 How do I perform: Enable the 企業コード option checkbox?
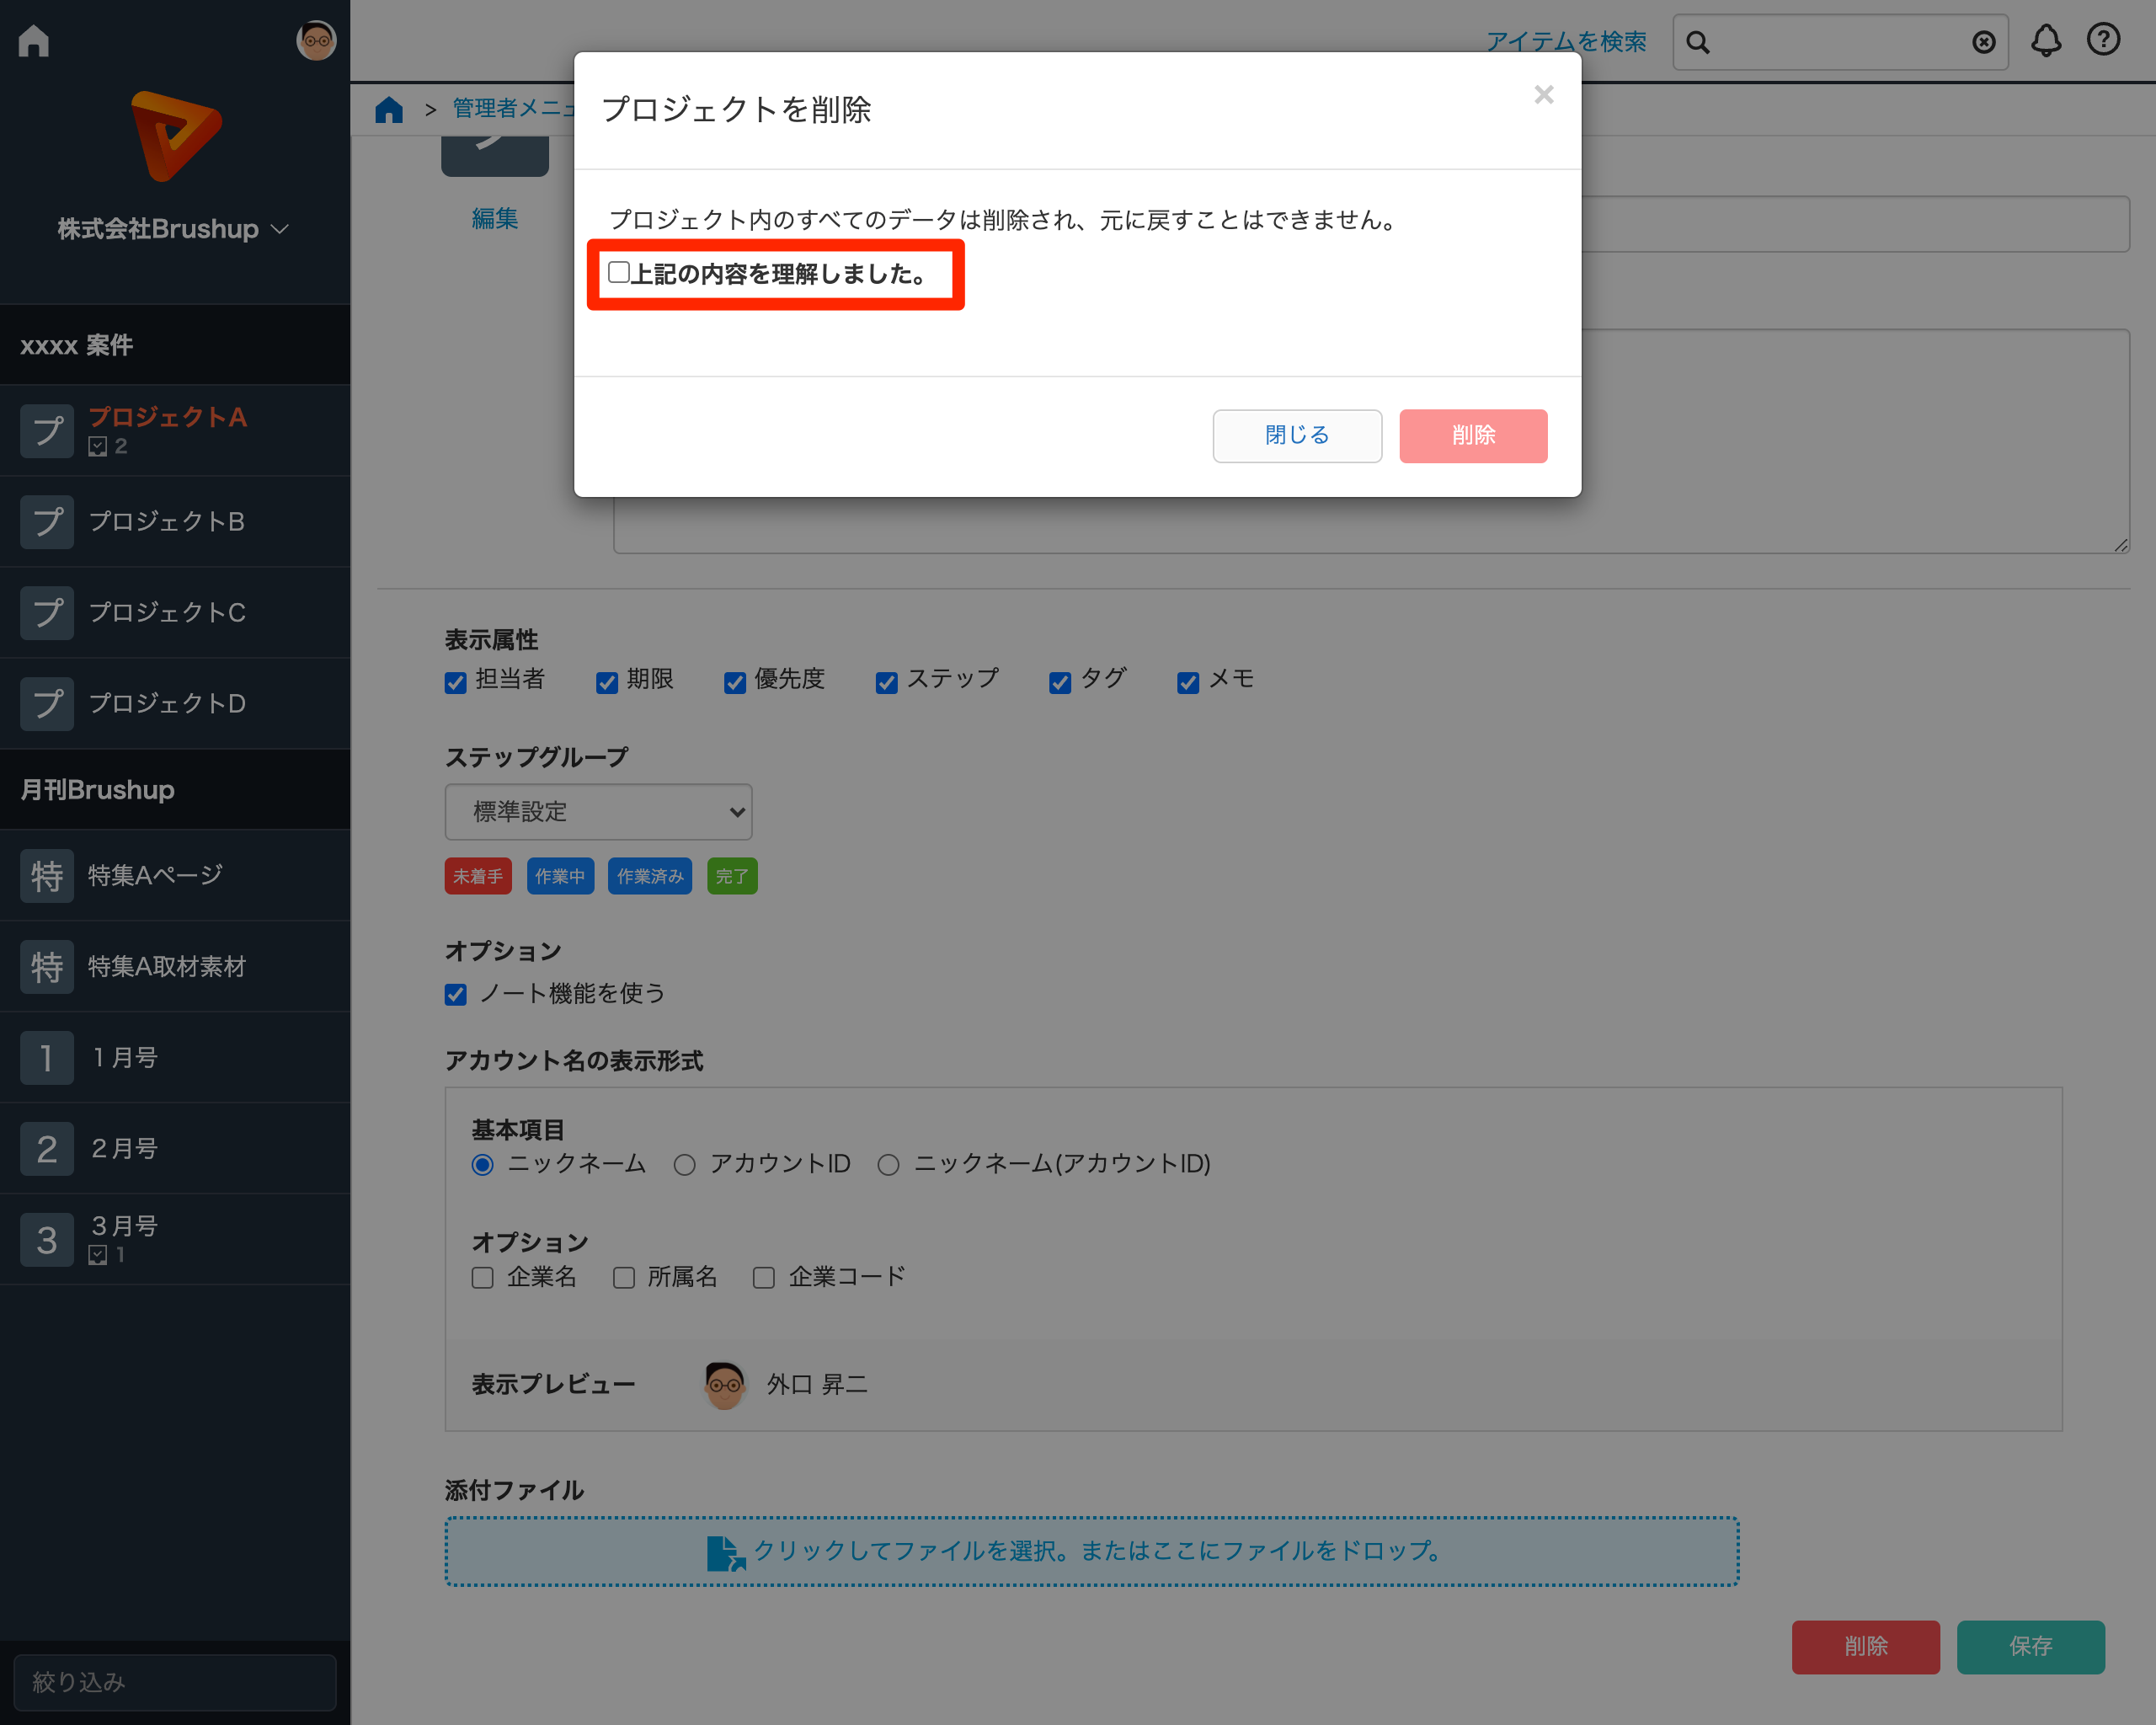(x=764, y=1278)
